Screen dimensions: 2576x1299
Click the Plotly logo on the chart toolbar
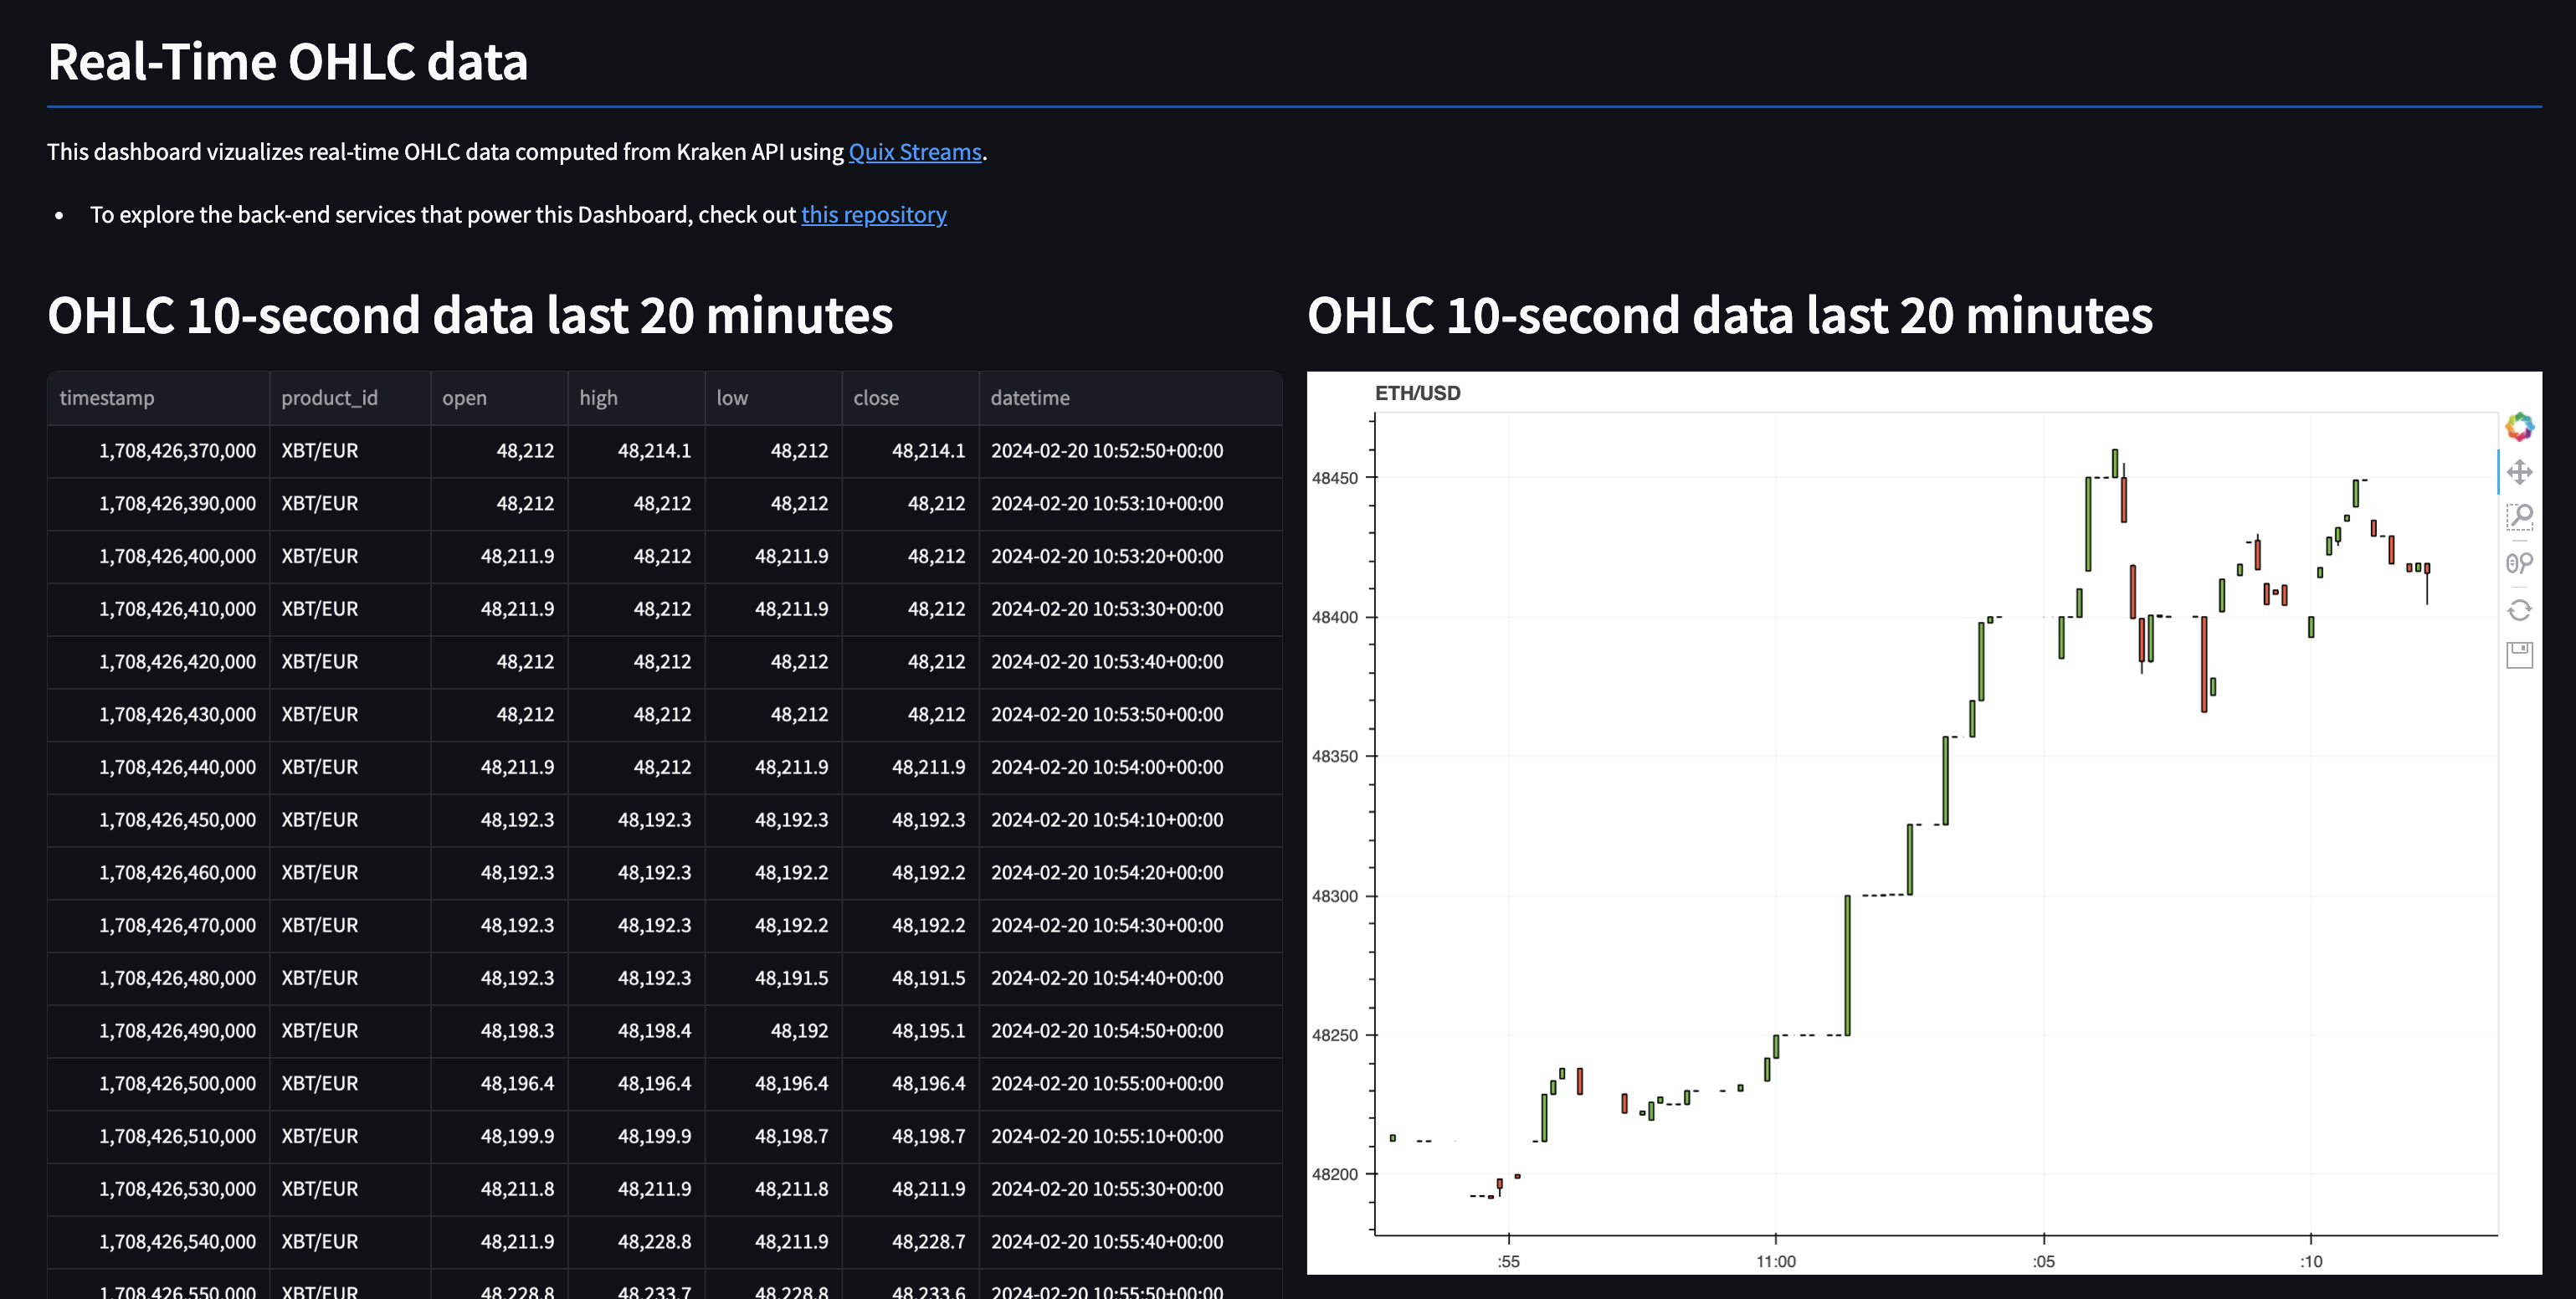[2521, 428]
